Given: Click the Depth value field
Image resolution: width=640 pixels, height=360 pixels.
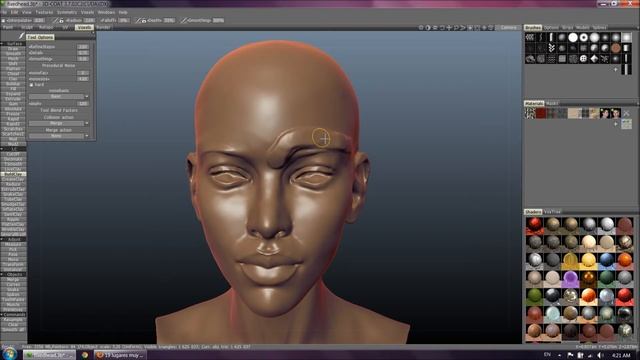Looking at the screenshot, I should (x=169, y=20).
